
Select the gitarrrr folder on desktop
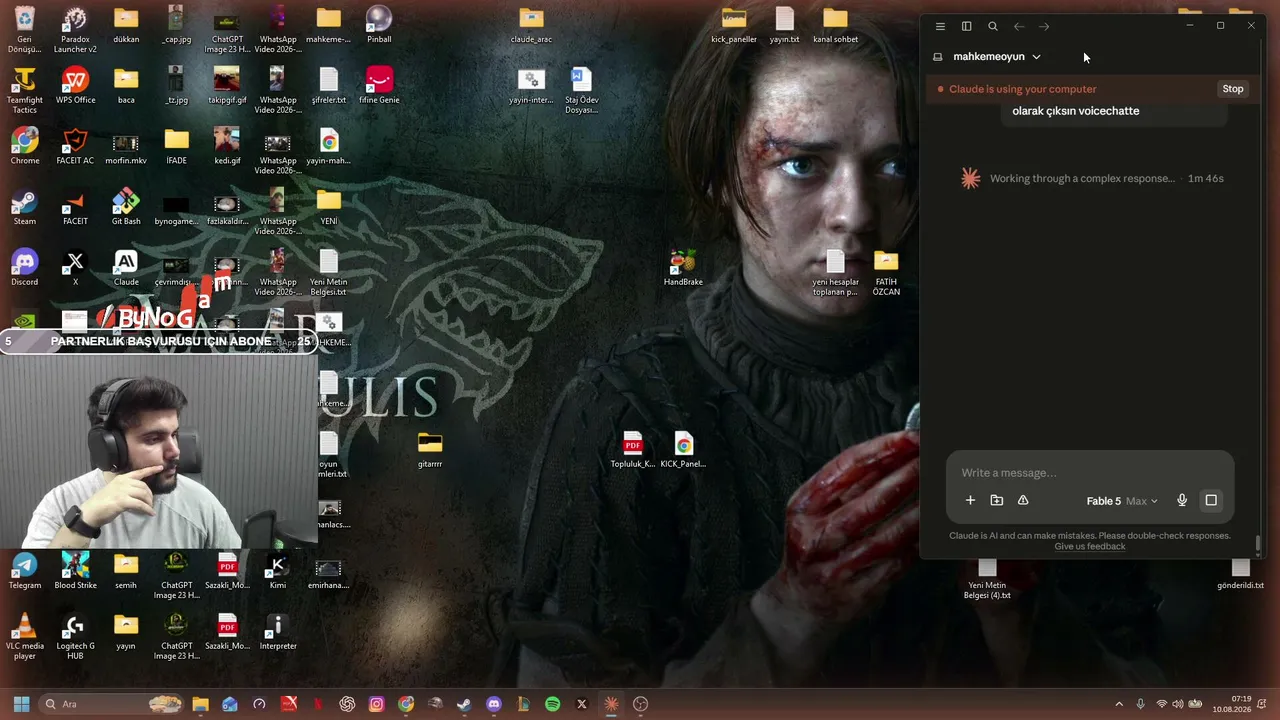click(430, 450)
